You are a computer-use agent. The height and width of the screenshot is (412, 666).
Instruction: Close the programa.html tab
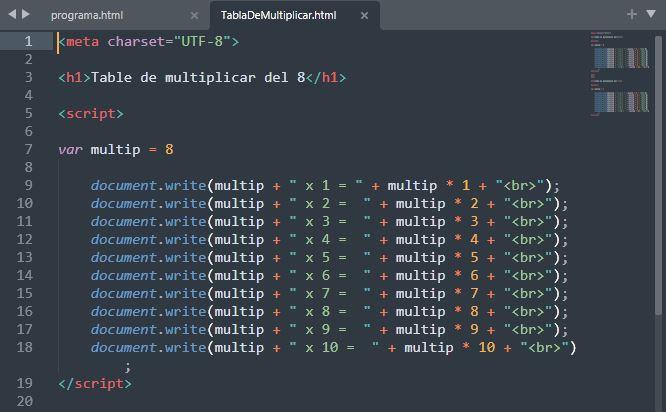[194, 16]
